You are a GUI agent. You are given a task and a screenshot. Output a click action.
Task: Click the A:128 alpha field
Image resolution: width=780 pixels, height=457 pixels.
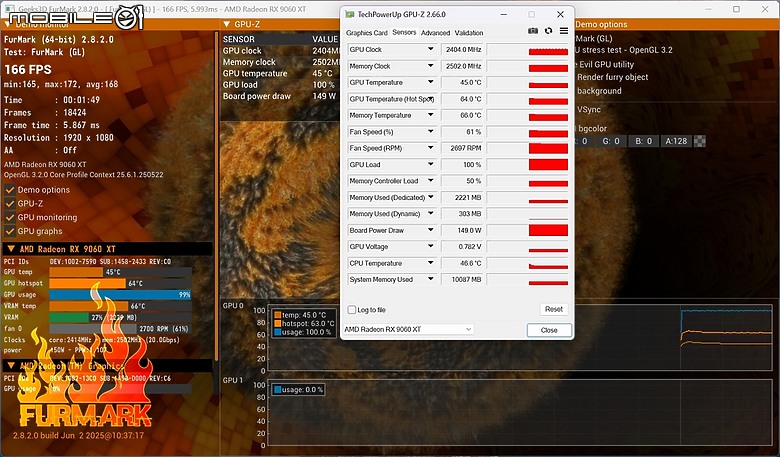coord(677,141)
